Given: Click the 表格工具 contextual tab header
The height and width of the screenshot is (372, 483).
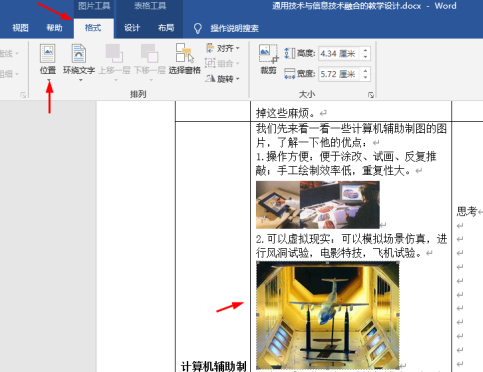Looking at the screenshot, I should point(150,6).
